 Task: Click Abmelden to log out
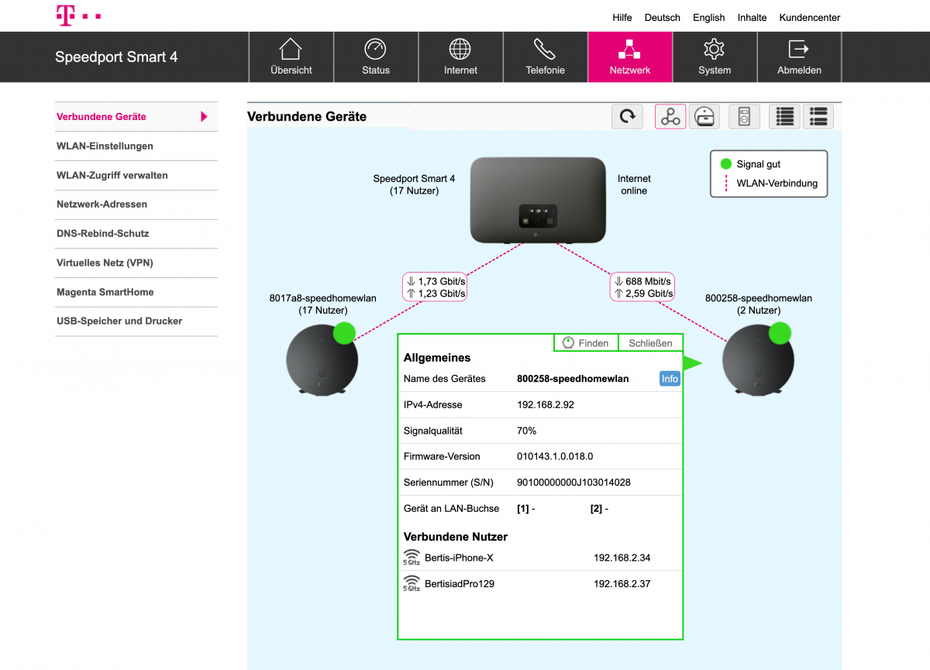tap(799, 57)
